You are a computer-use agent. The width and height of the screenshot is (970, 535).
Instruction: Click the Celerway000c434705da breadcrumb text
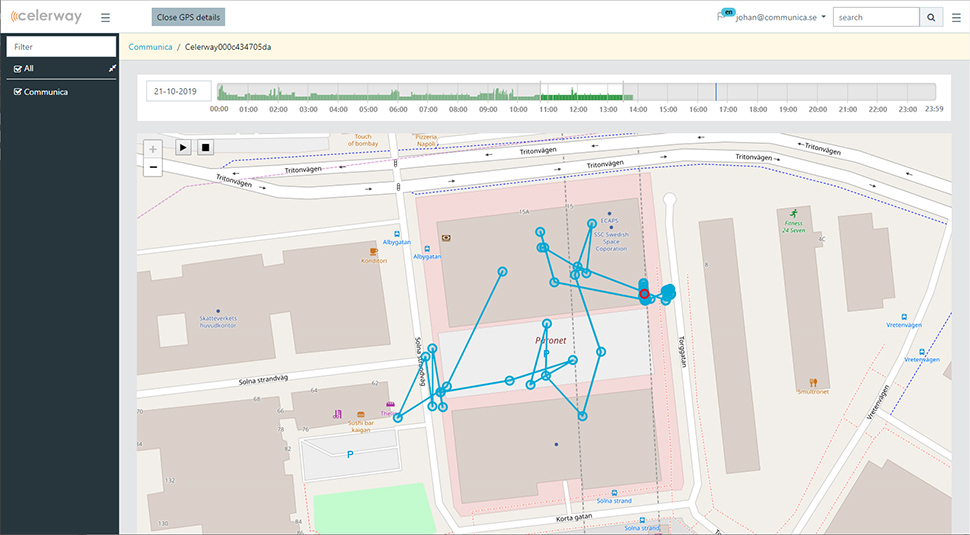tap(228, 47)
